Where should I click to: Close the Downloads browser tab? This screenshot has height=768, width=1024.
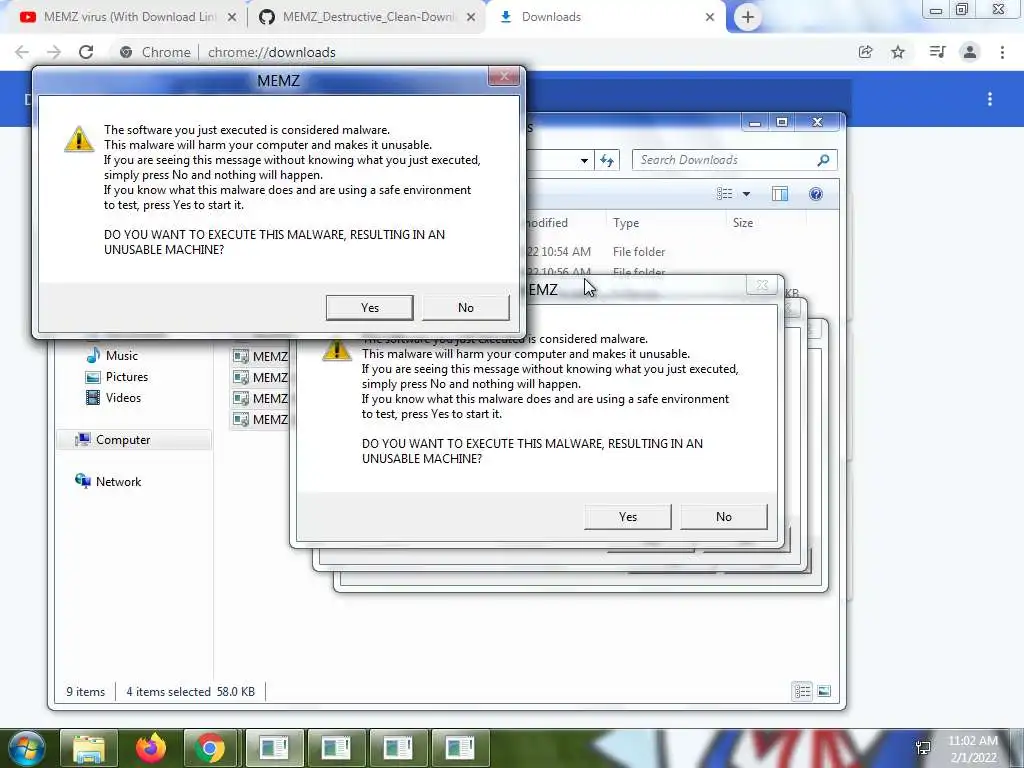tap(710, 18)
